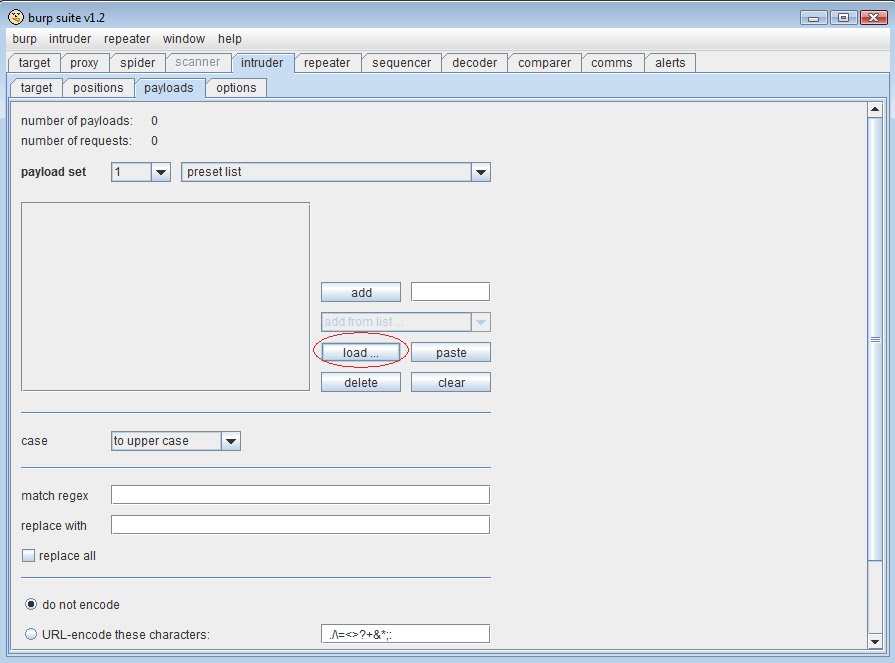The image size is (895, 663).
Task: Switch to the decoder tab
Action: (x=475, y=63)
